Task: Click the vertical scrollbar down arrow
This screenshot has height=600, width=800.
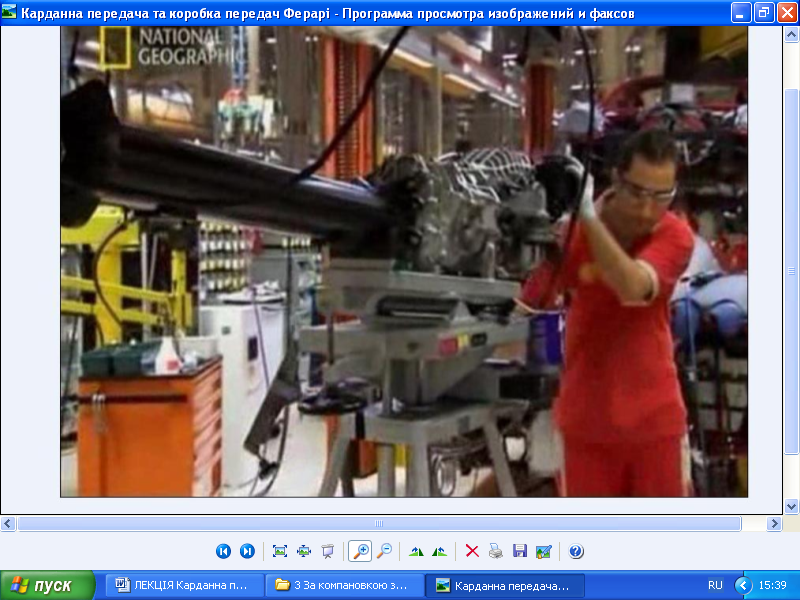Action: [x=791, y=506]
